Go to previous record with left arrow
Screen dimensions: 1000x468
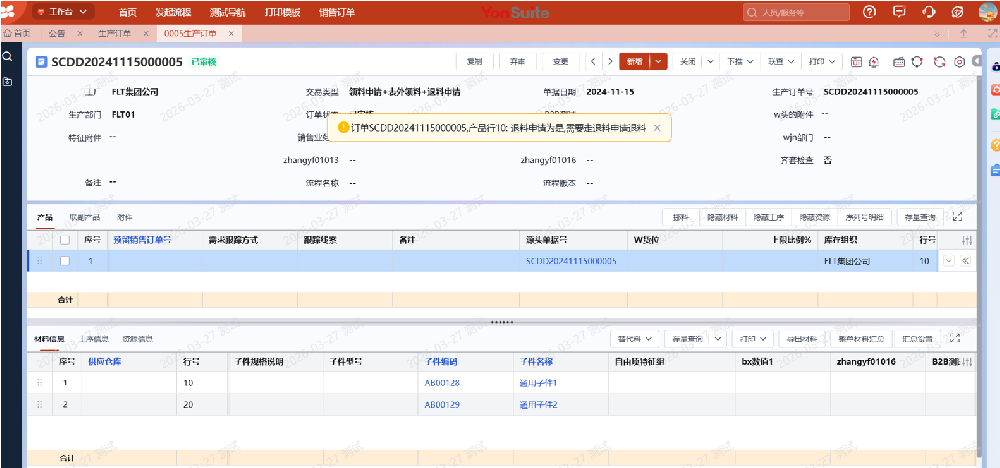pyautogui.click(x=594, y=61)
